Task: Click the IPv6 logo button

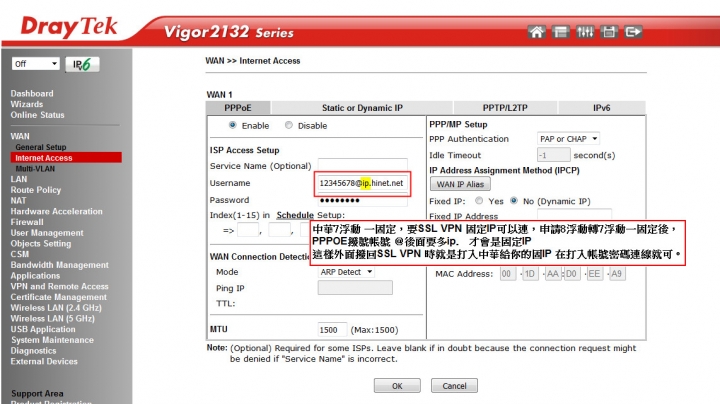Action: click(x=82, y=64)
